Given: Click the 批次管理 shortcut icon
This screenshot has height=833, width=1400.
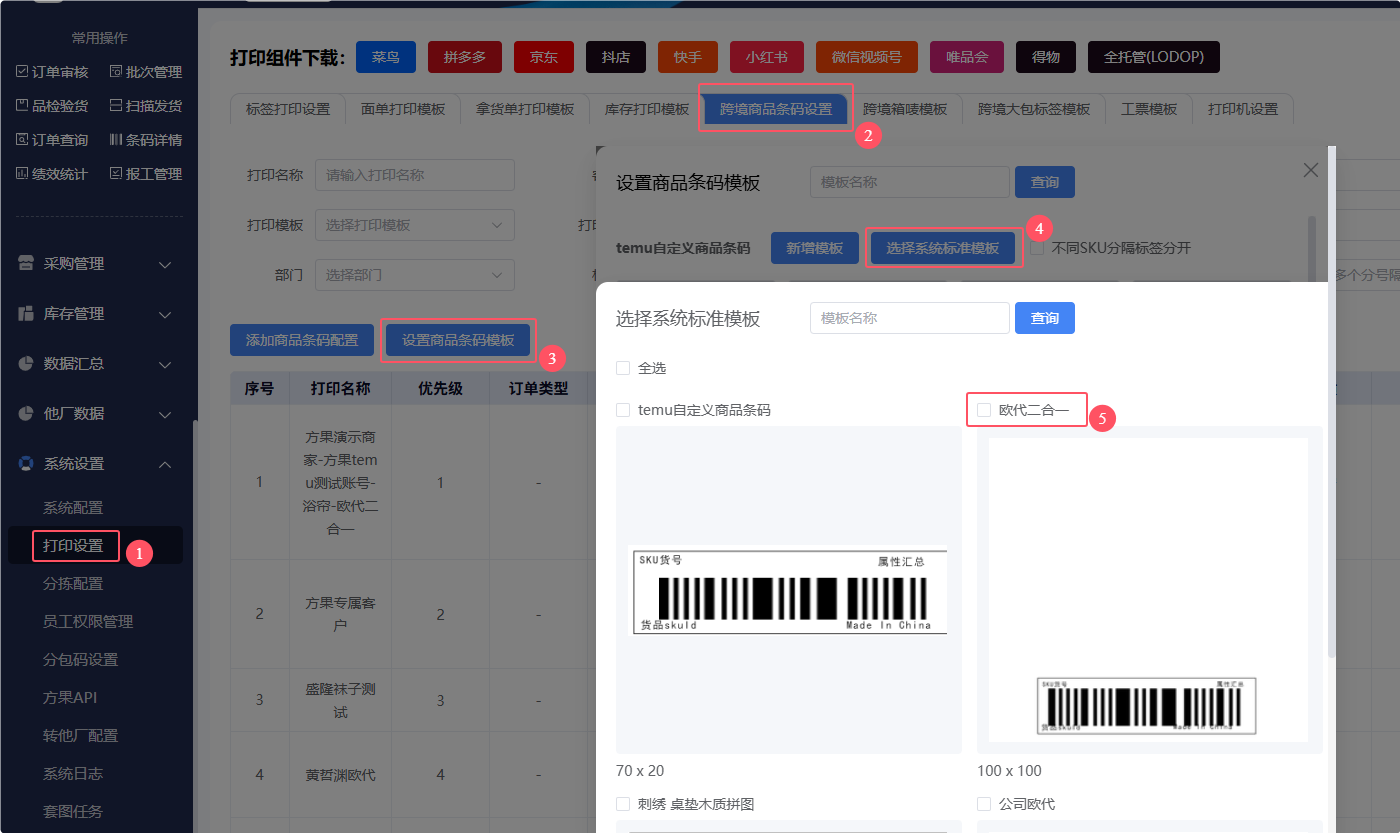Looking at the screenshot, I should 116,72.
